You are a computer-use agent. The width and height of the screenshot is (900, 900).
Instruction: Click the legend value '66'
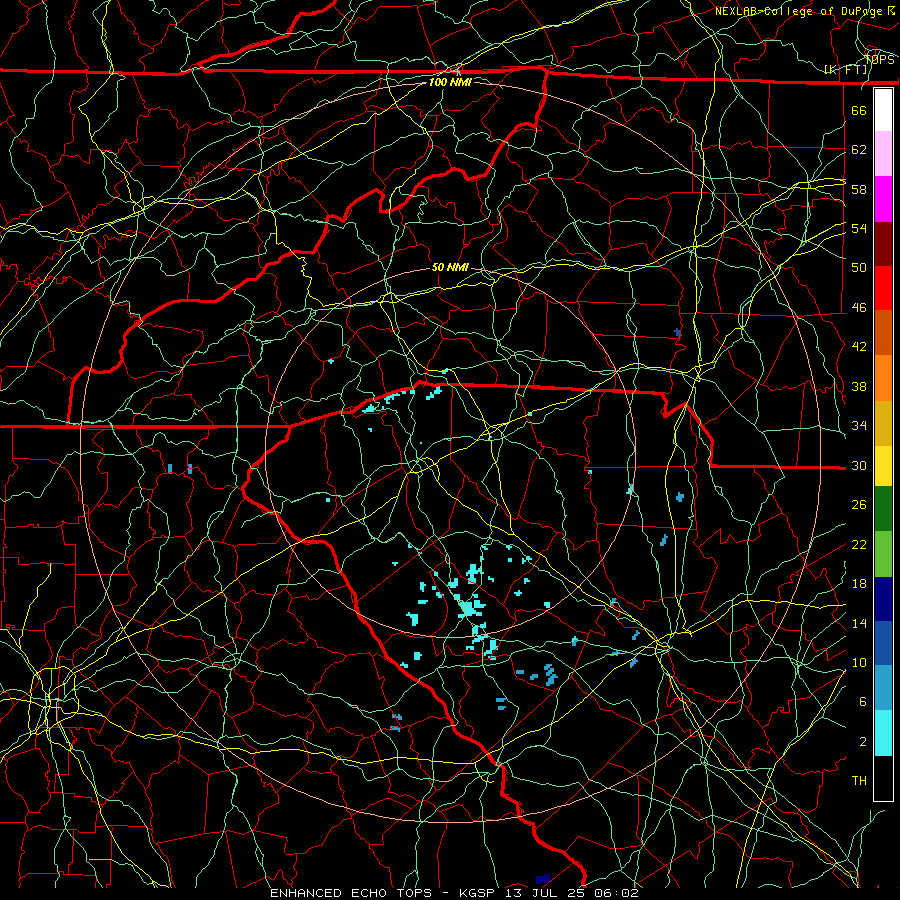click(x=859, y=110)
